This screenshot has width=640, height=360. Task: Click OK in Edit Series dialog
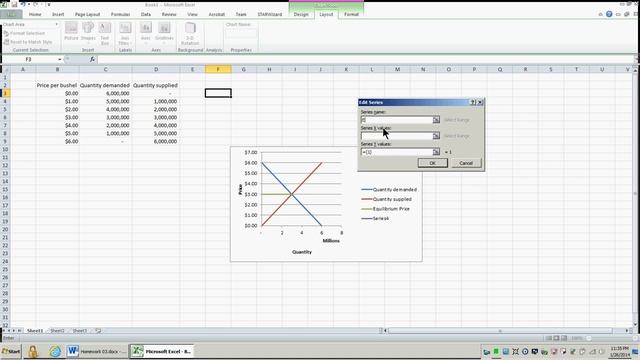(x=432, y=163)
